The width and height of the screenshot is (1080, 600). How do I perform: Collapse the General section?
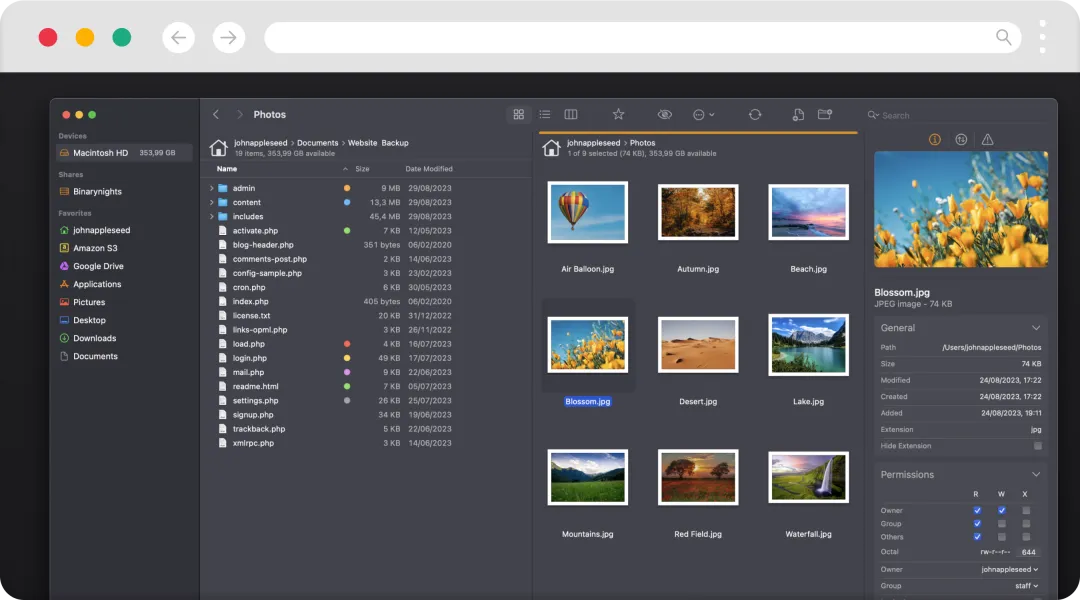point(1036,328)
